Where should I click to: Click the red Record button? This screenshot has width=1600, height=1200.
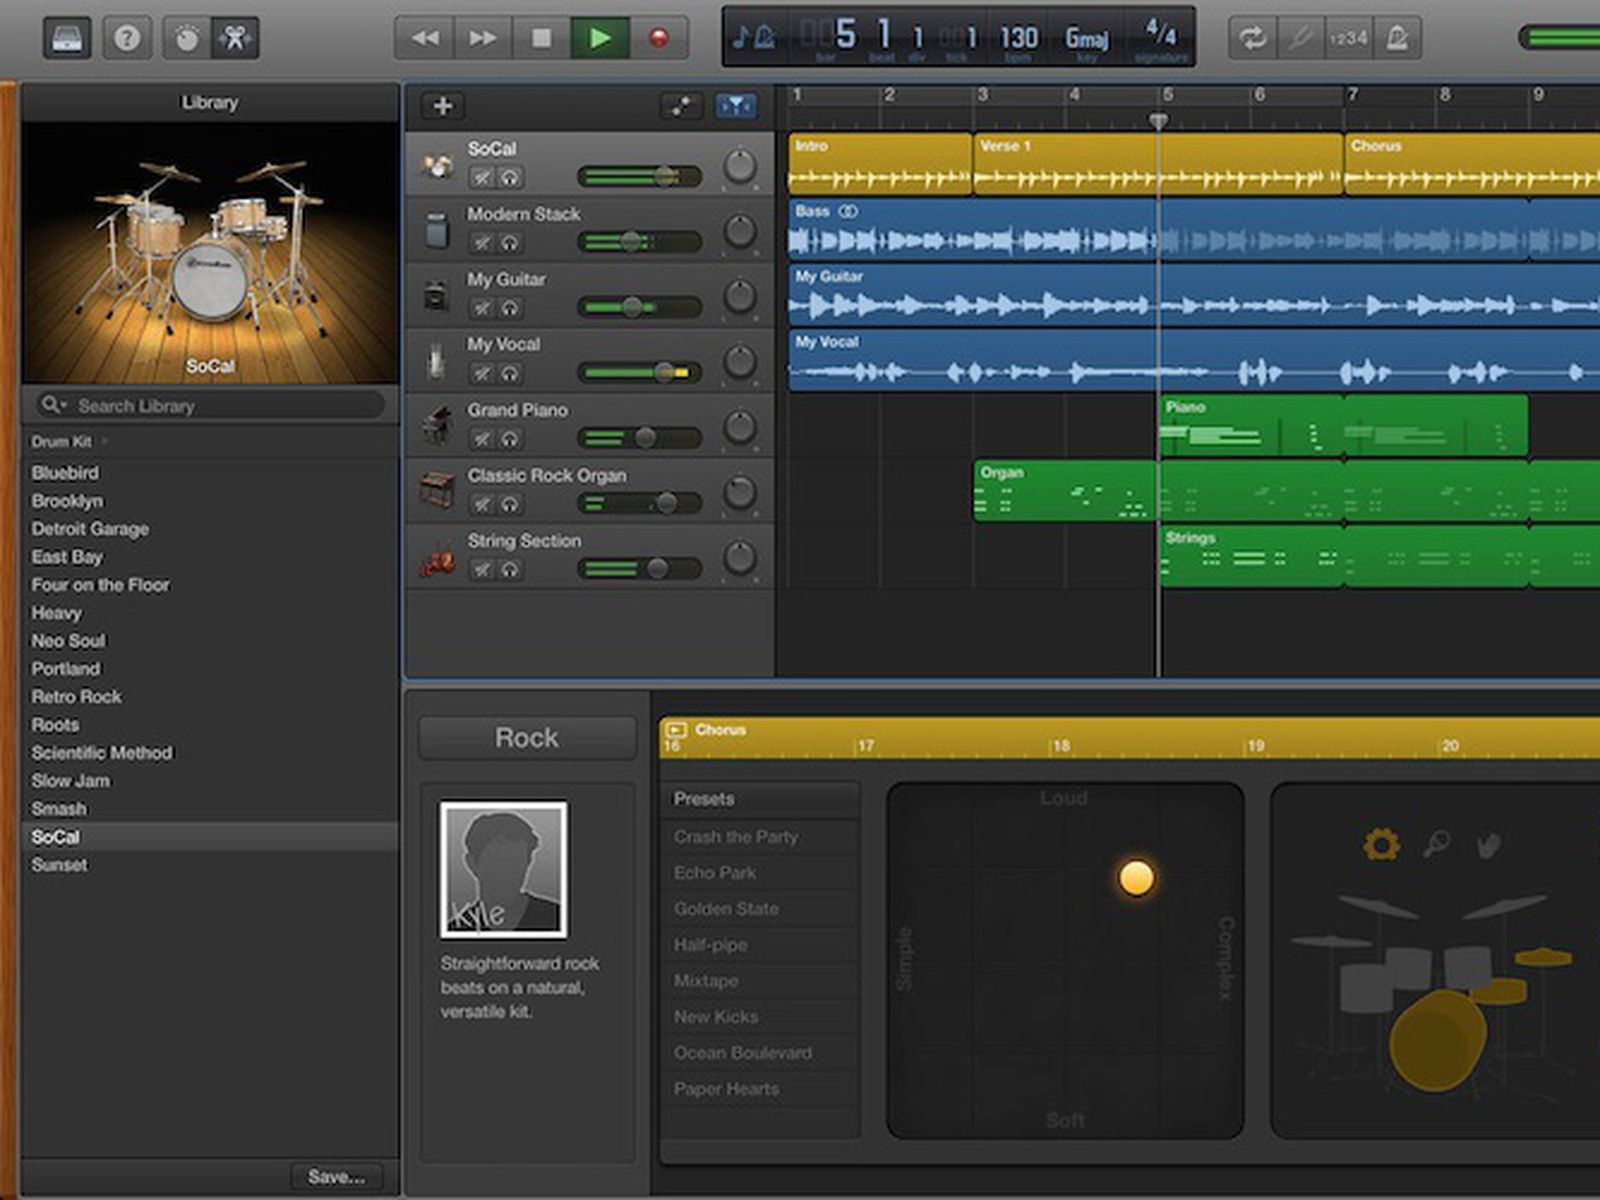click(x=658, y=38)
